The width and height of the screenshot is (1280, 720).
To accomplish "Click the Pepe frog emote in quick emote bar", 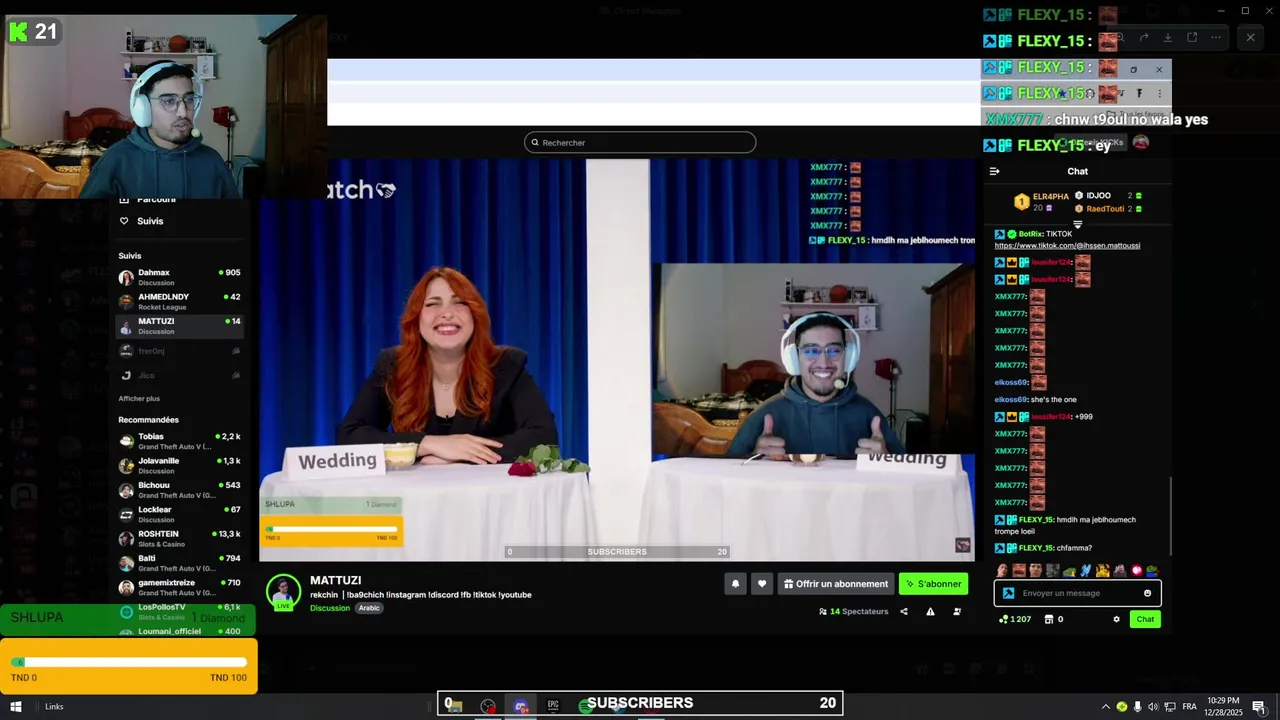I will [1069, 571].
